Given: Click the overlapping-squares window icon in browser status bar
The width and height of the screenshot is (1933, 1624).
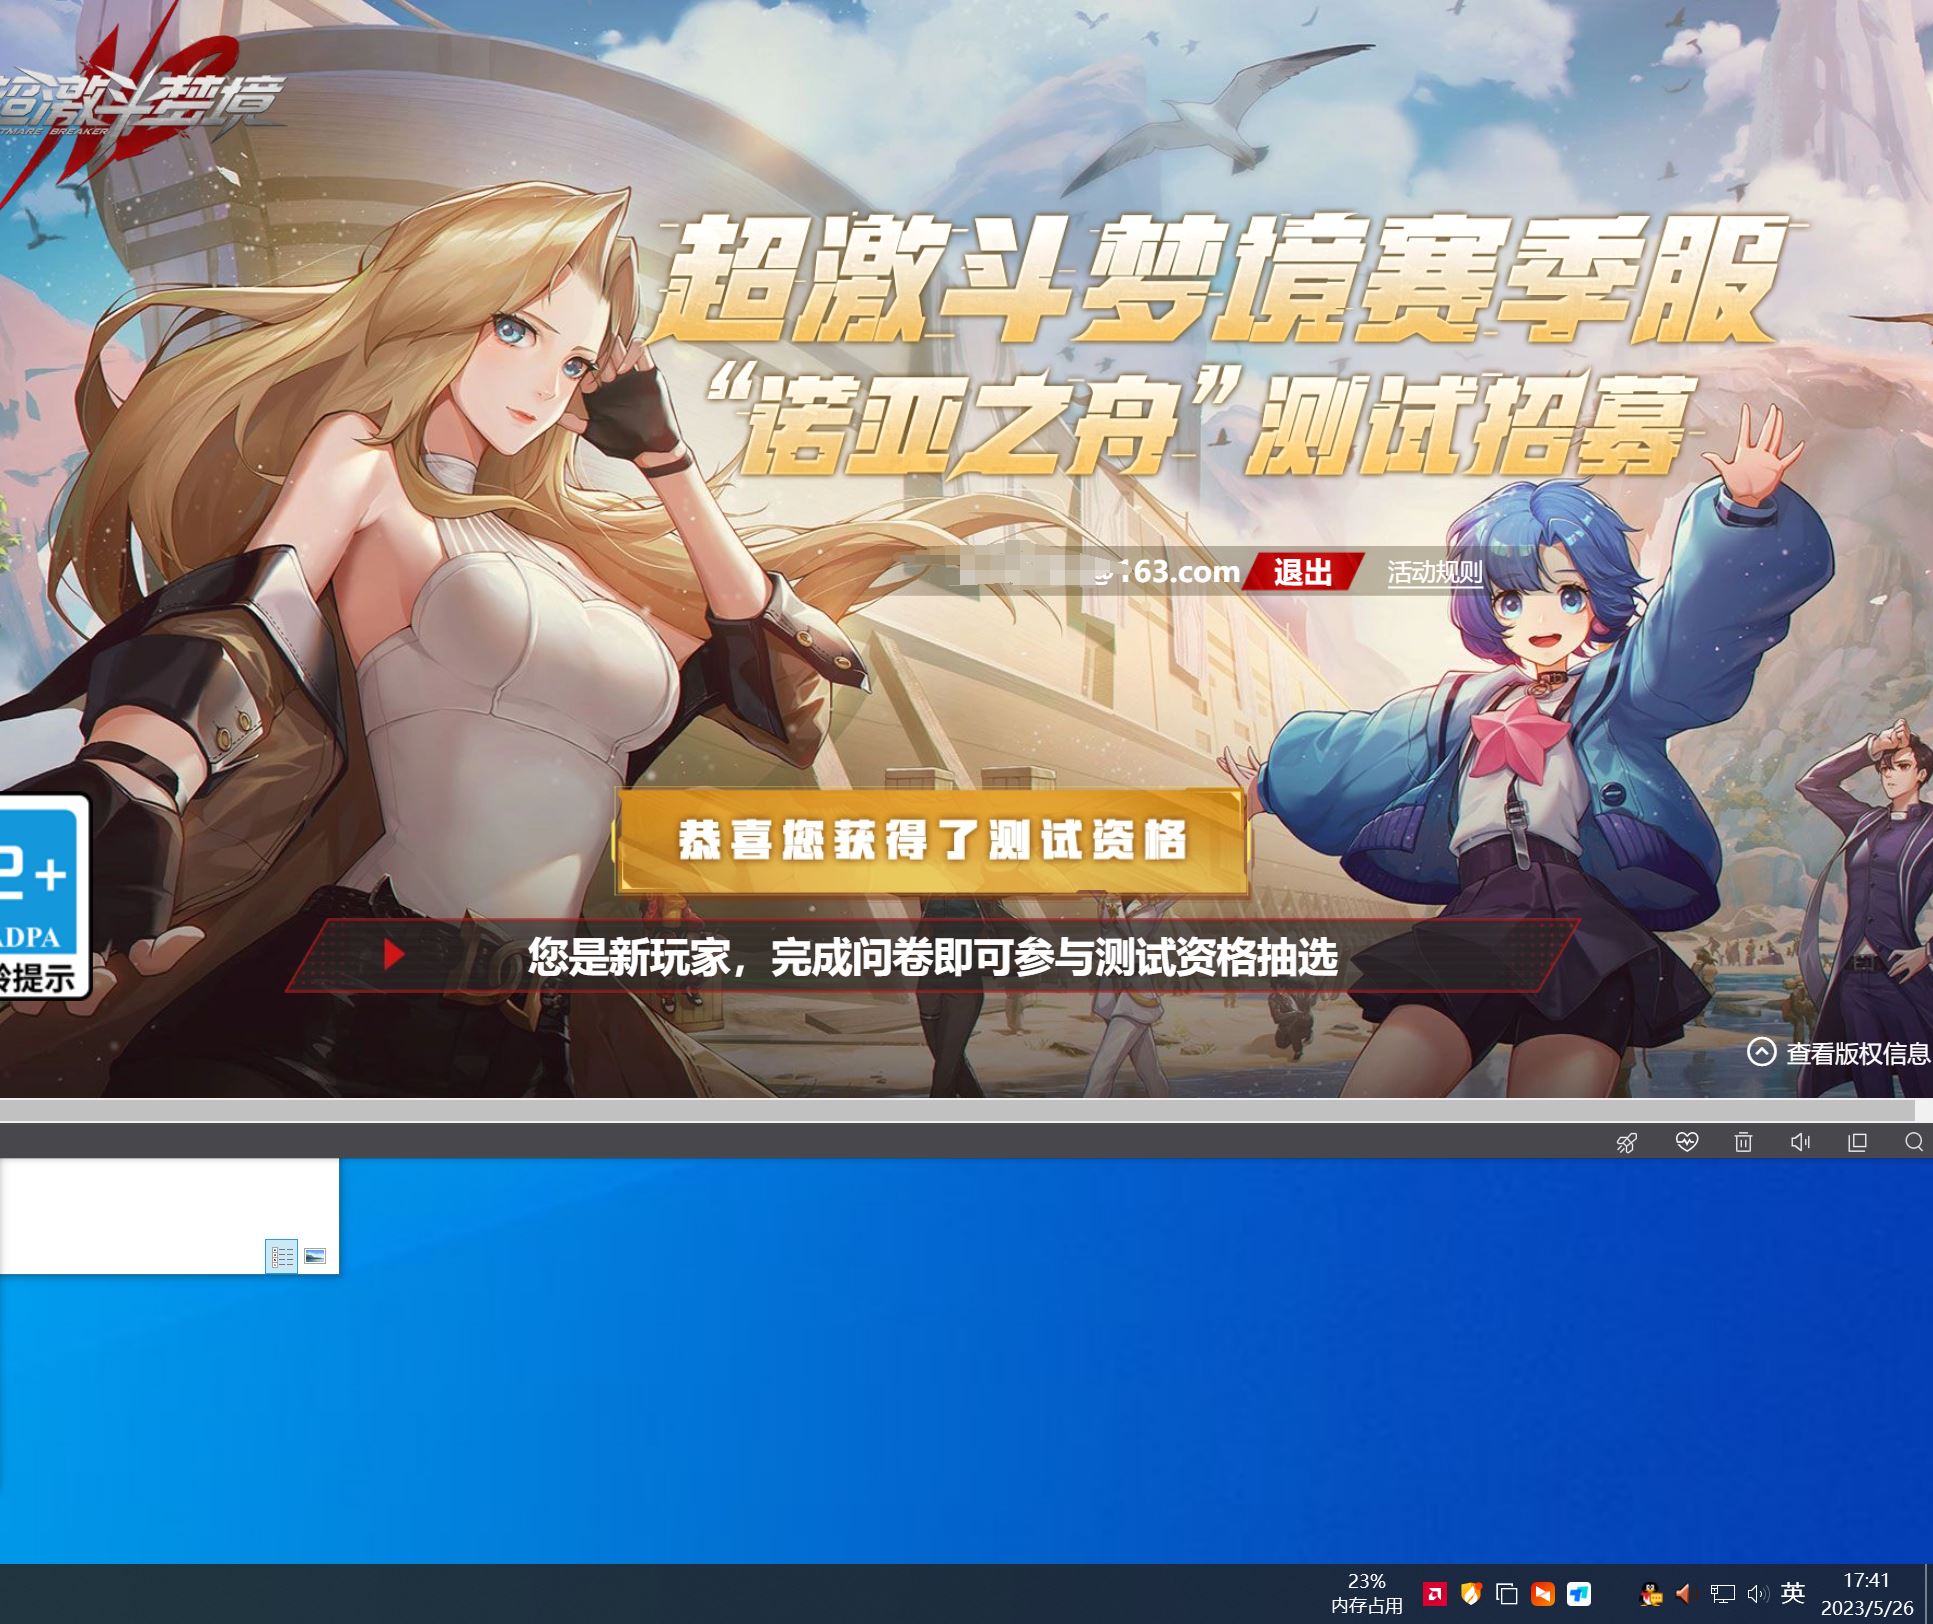Looking at the screenshot, I should point(1857,1142).
